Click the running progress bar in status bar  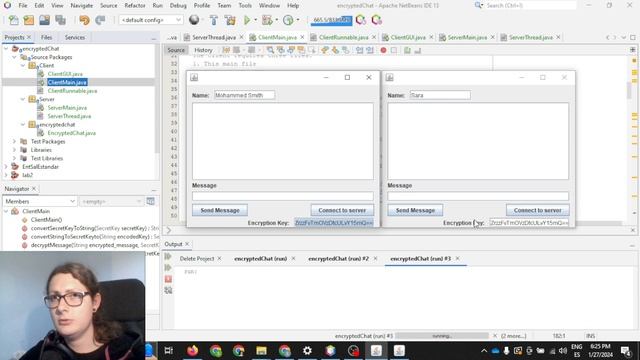pyautogui.click(x=442, y=336)
